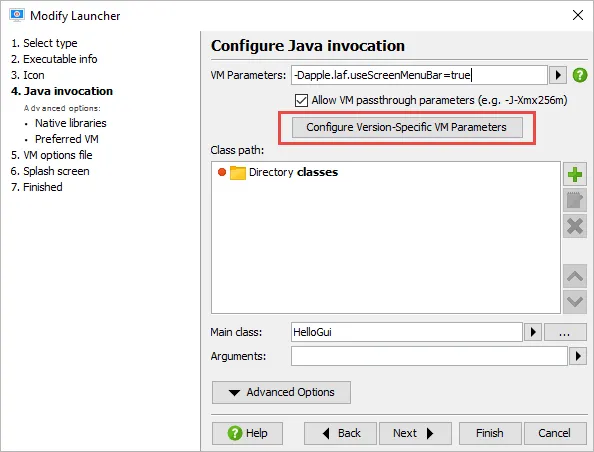594x452 pixels.
Task: Focus the Main class field containing HelloGui
Action: (x=407, y=332)
